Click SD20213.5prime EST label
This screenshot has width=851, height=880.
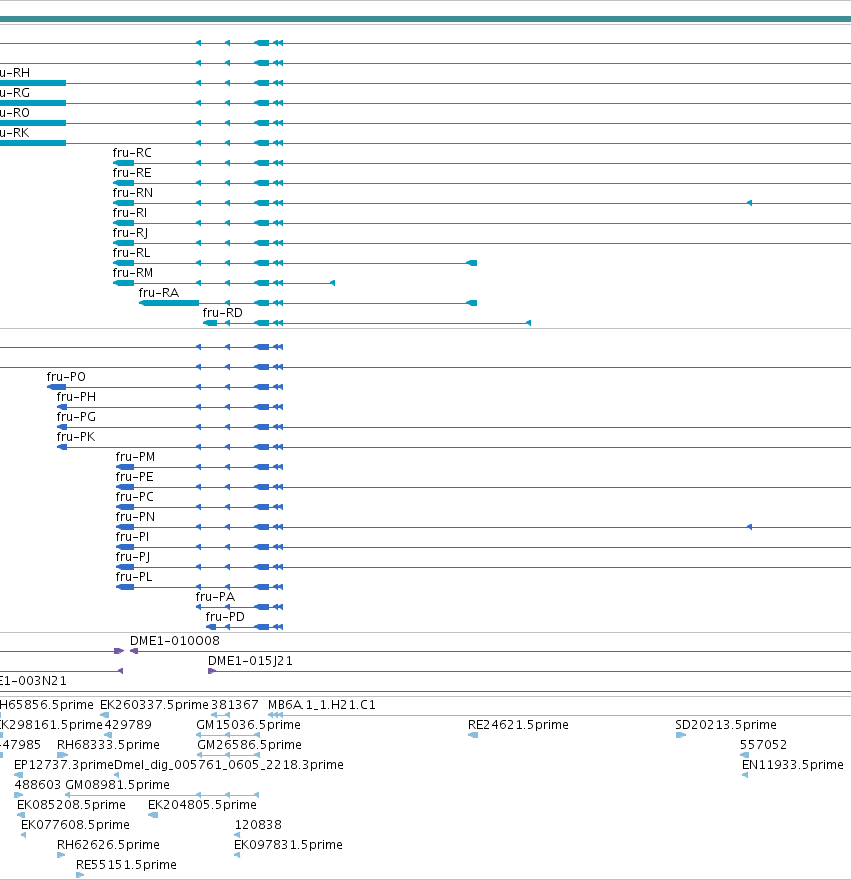pos(726,725)
